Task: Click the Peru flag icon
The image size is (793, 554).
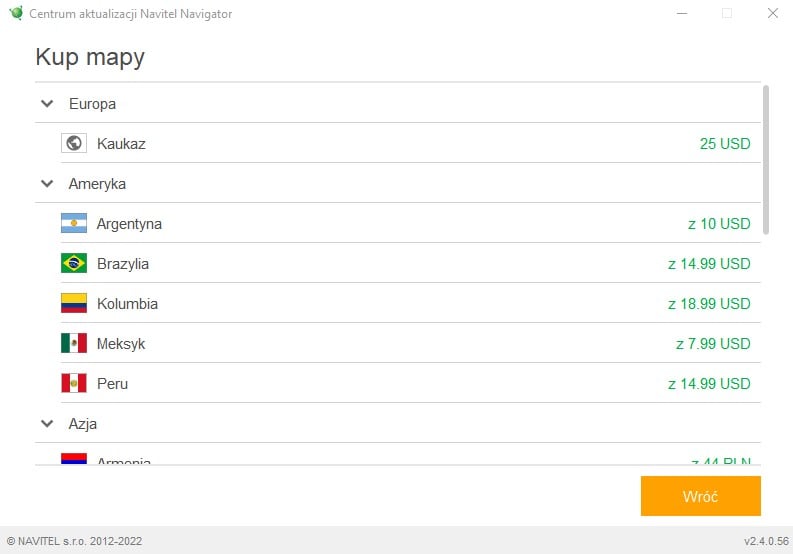Action: (74, 383)
